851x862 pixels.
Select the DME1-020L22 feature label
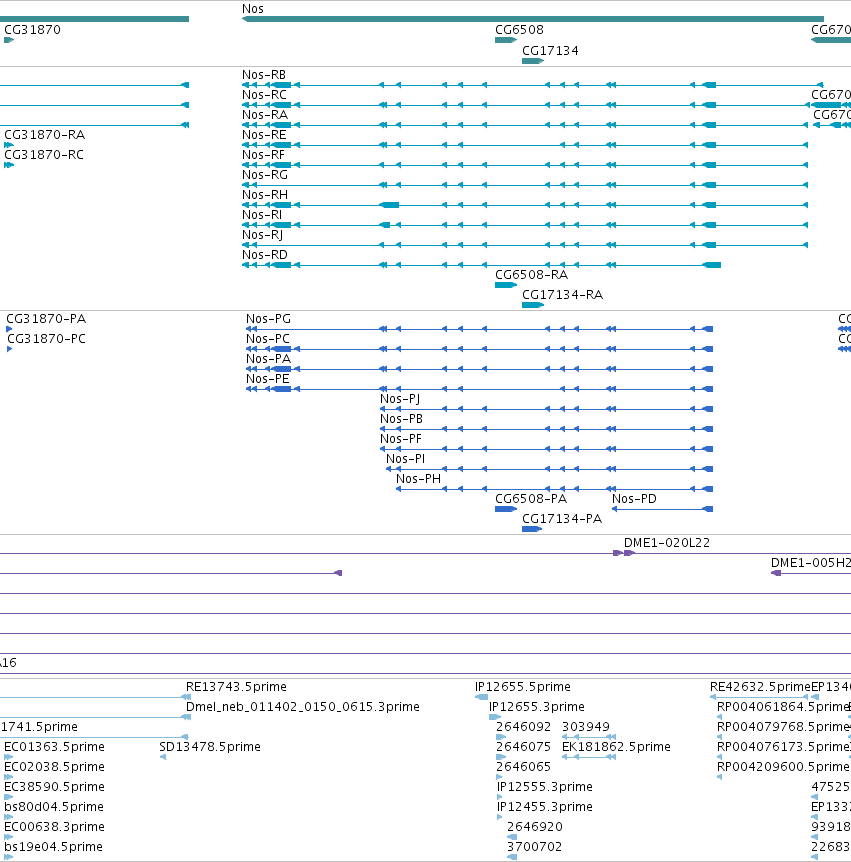tap(667, 543)
